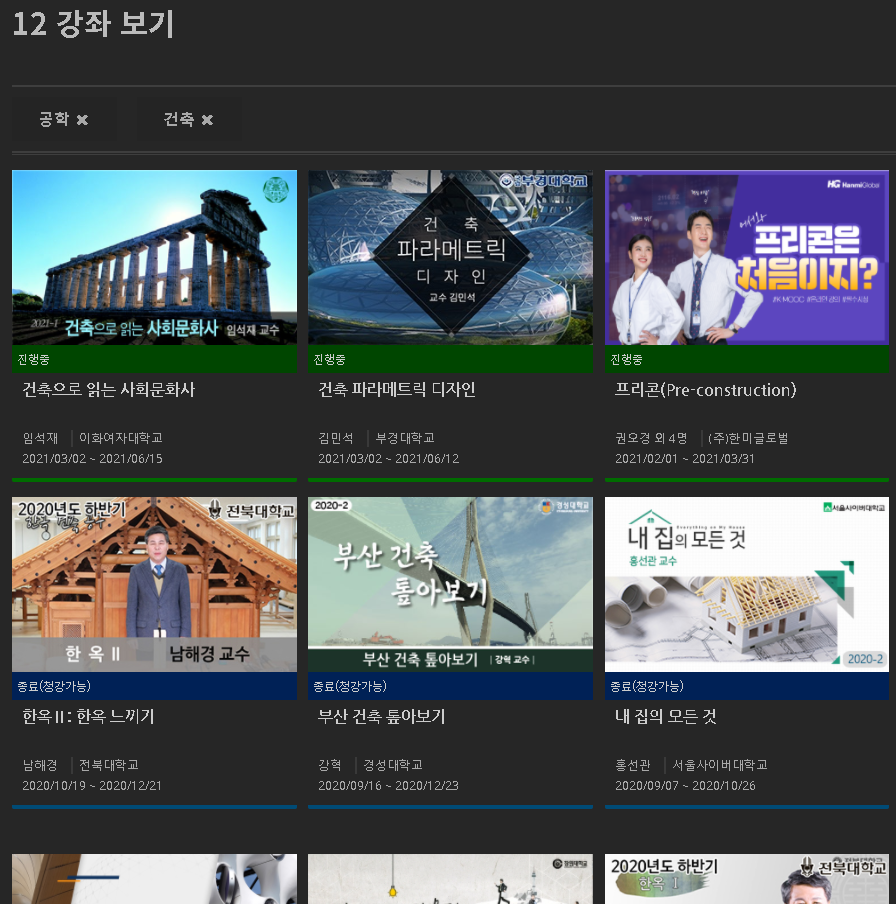The height and width of the screenshot is (904, 896).
Task: Click instructor name 남해경 below 한옥 II
Action: click(40, 765)
